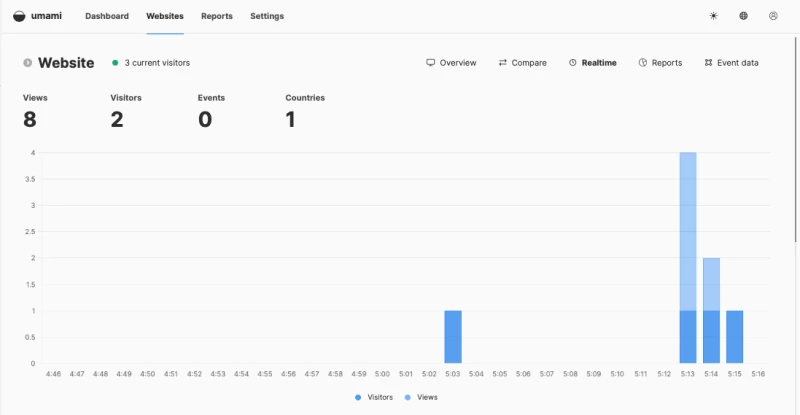Click the Views legend color dot

click(x=408, y=397)
